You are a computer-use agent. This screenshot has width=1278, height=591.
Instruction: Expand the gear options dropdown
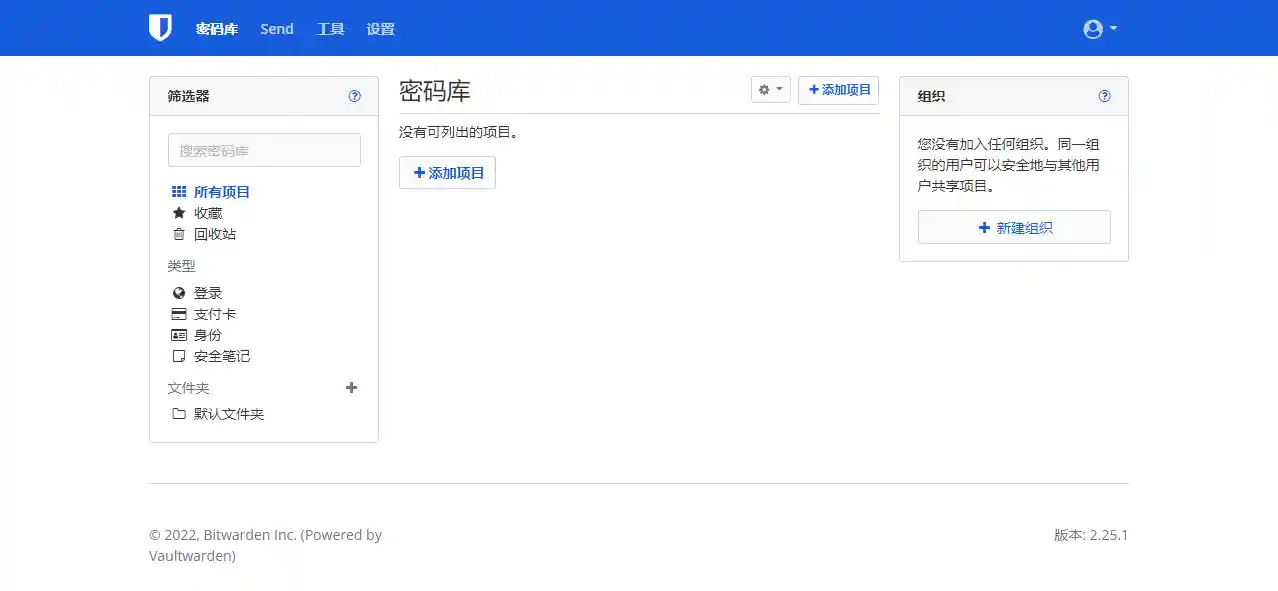tap(770, 90)
